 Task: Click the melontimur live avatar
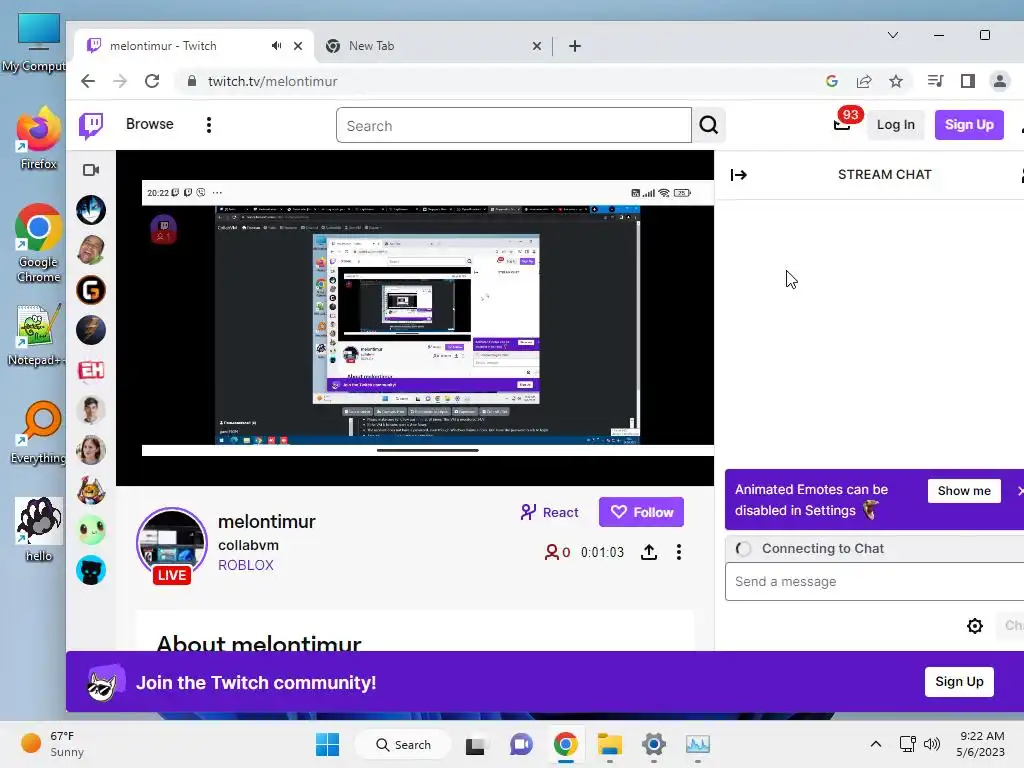tap(172, 545)
